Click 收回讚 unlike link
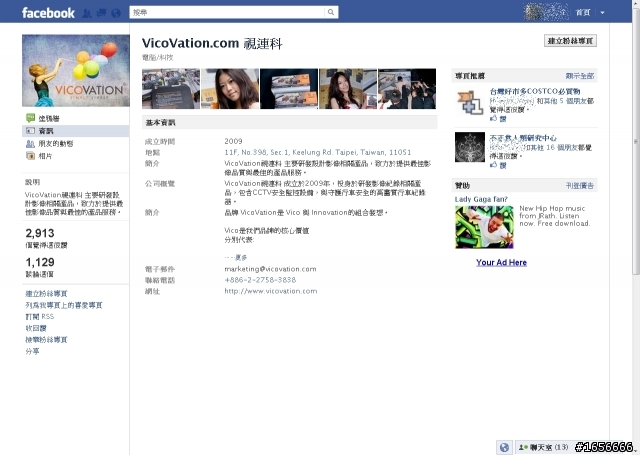This screenshot has height=455, width=640. click(x=36, y=328)
